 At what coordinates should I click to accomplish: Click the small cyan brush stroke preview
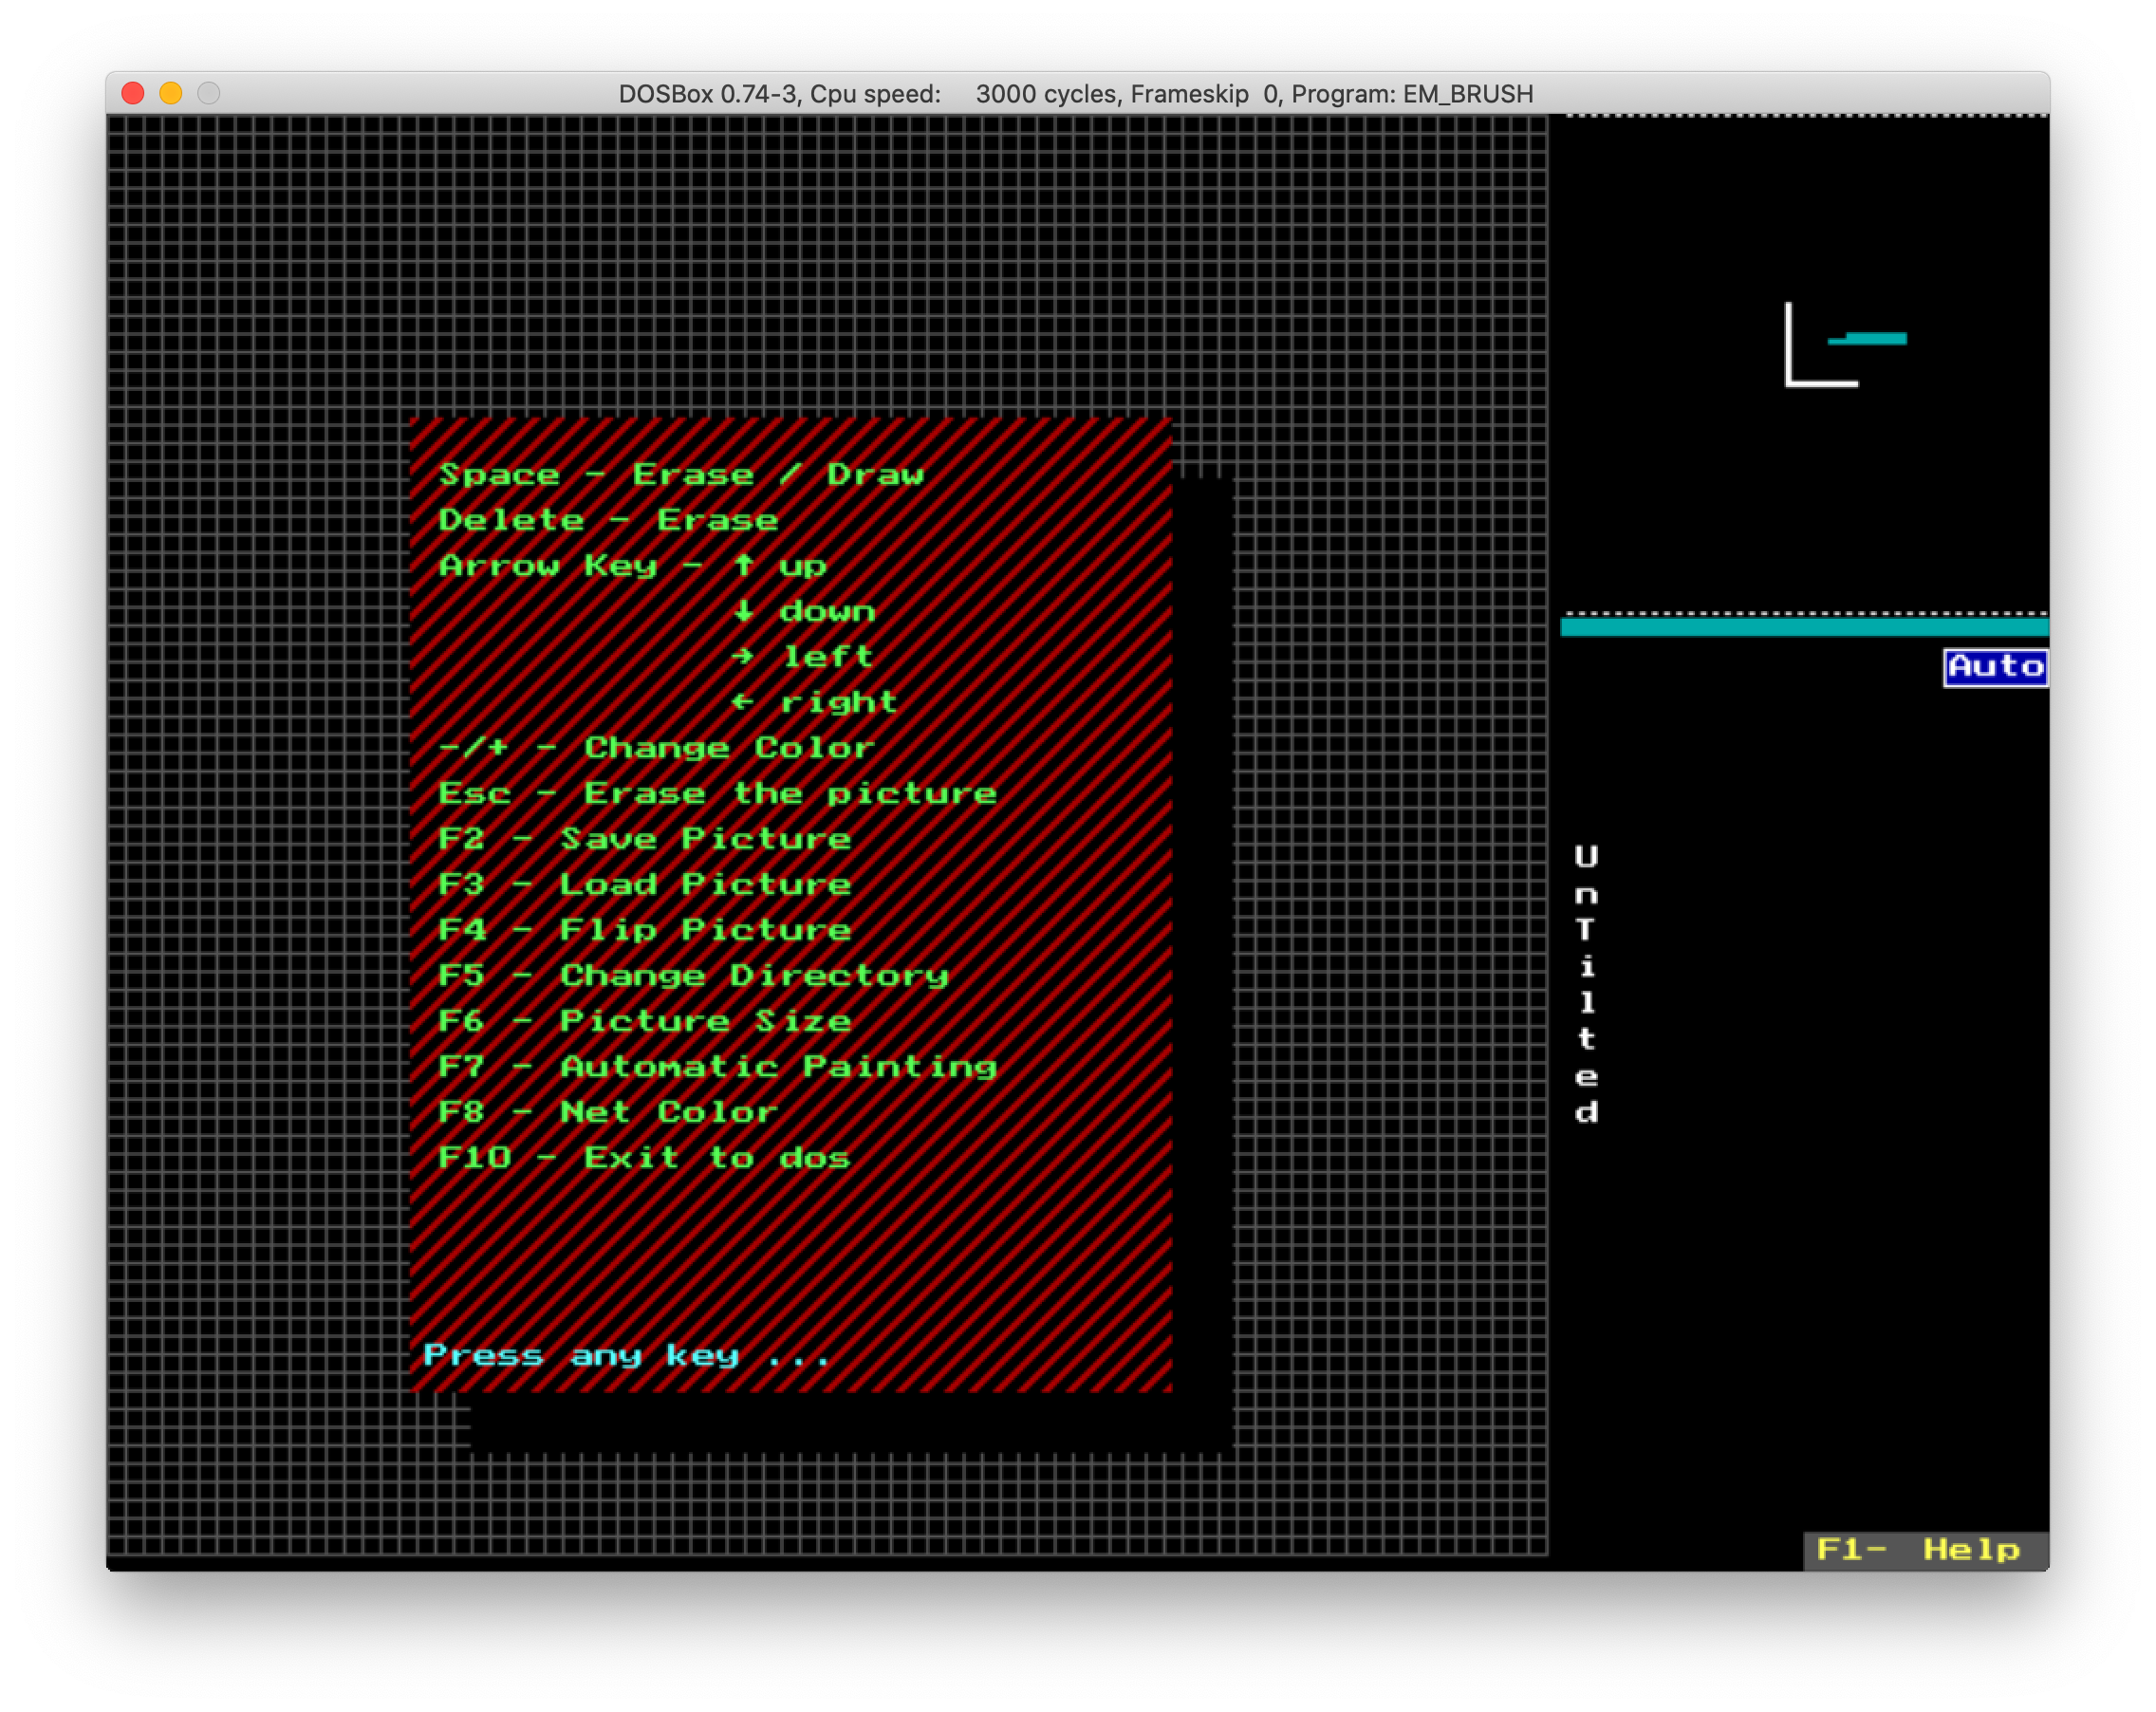tap(1868, 339)
